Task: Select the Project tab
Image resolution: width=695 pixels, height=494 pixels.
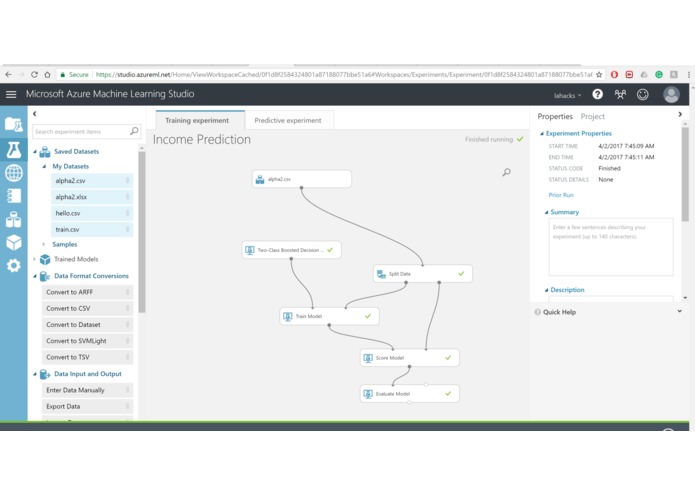Action: pyautogui.click(x=593, y=117)
